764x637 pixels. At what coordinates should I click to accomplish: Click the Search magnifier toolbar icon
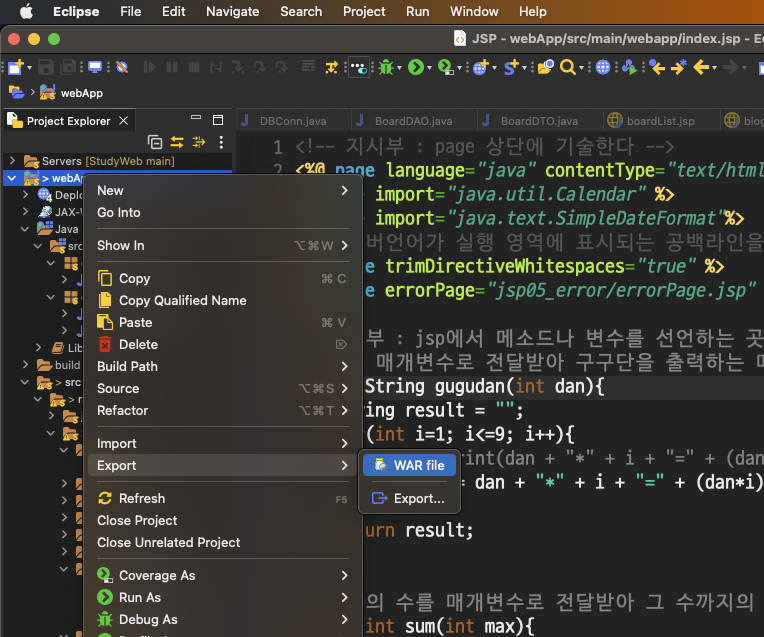point(568,67)
